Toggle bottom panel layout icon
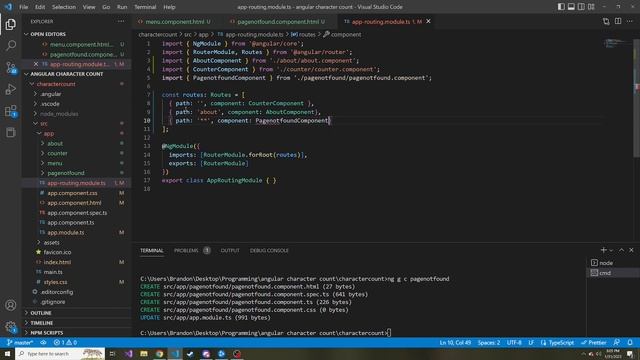Image resolution: width=640 pixels, height=360 pixels. click(x=571, y=7)
